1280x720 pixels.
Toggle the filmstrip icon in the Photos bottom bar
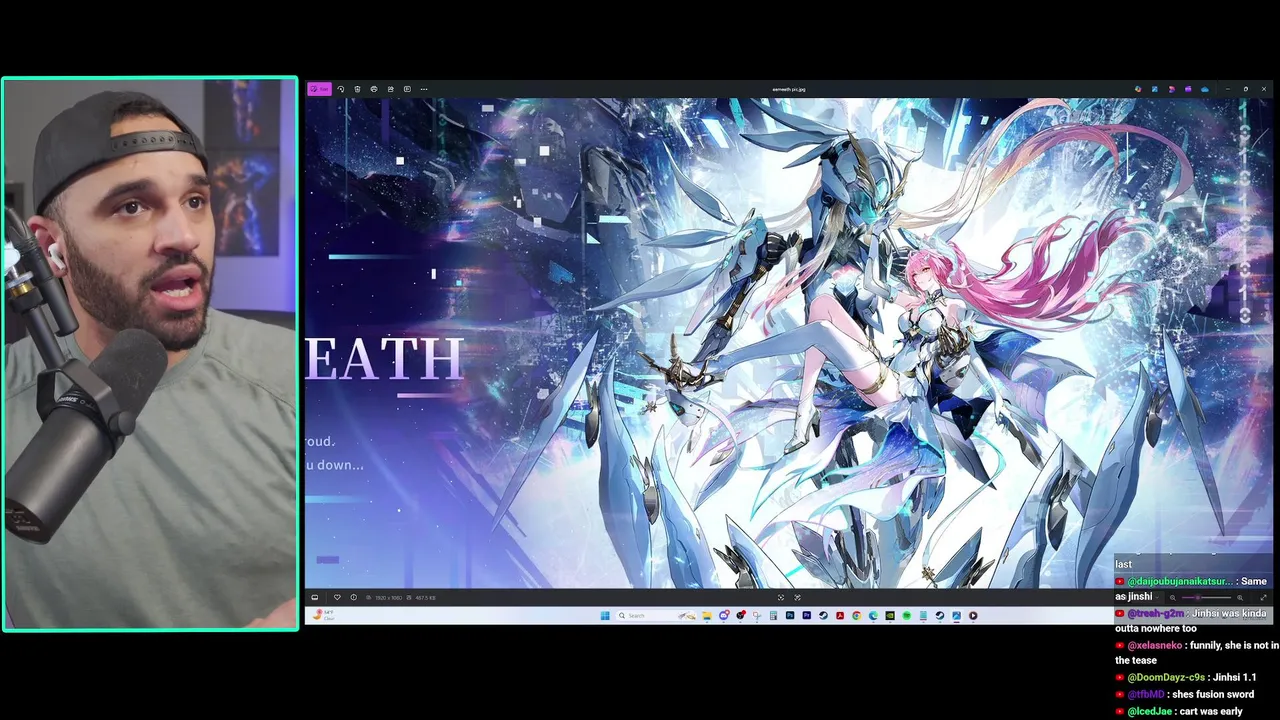click(x=315, y=598)
